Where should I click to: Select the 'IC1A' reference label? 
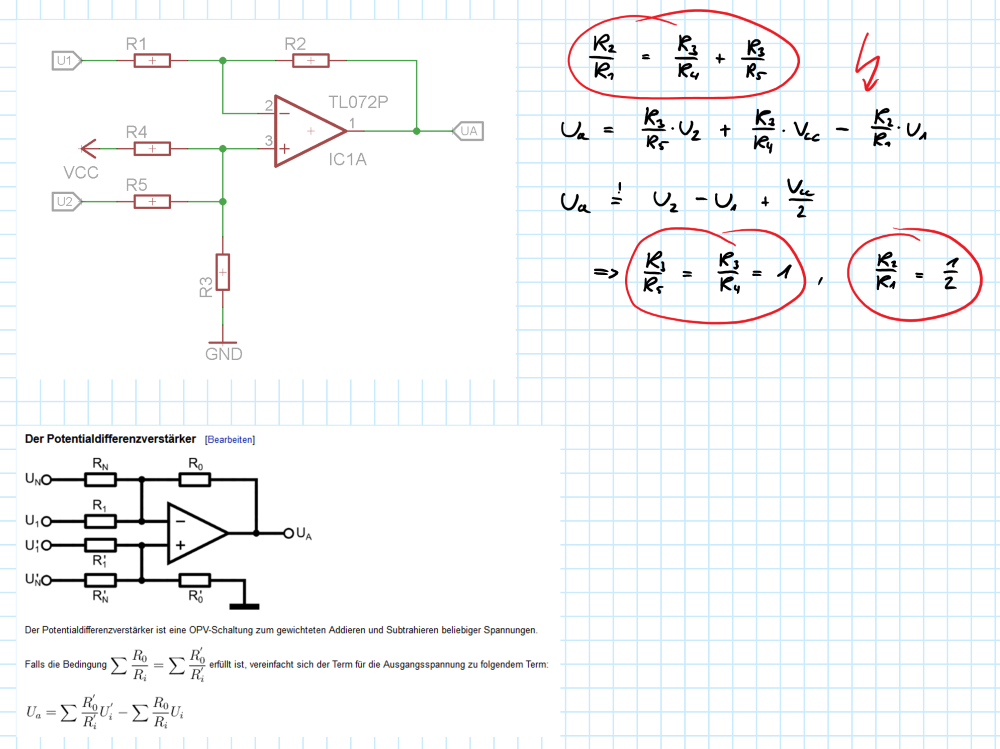point(348,159)
